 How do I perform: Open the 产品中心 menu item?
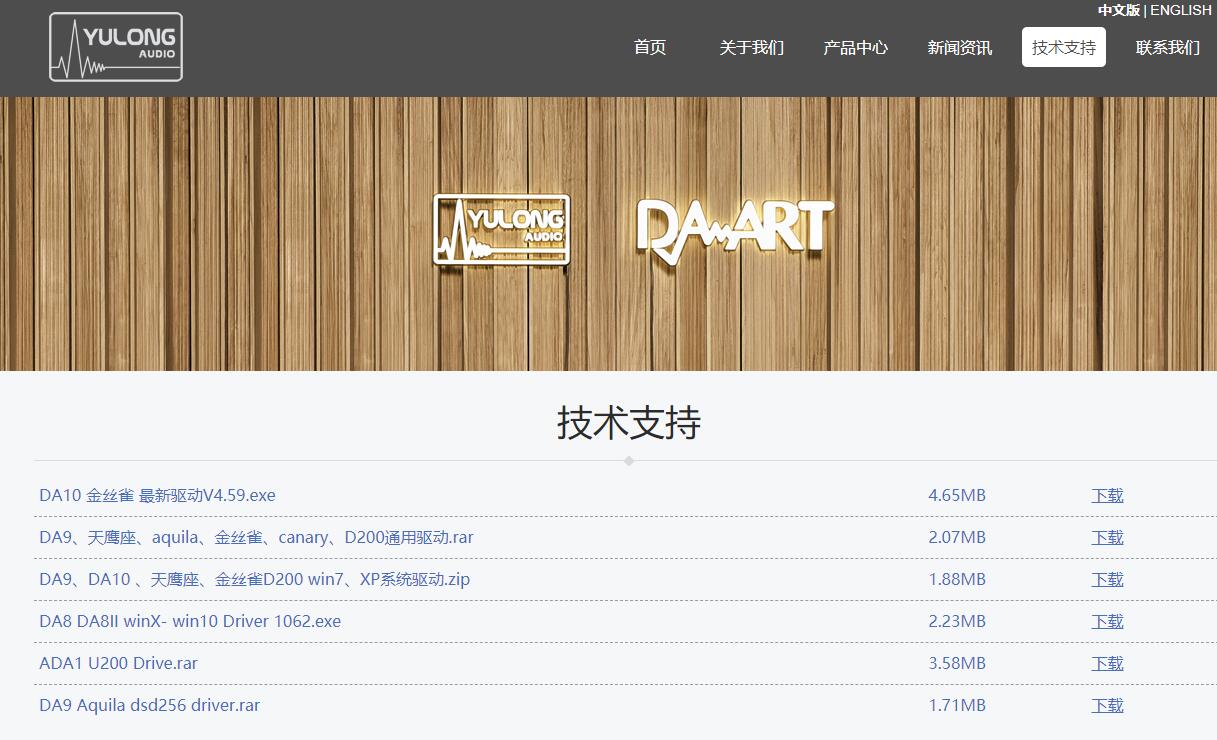855,46
